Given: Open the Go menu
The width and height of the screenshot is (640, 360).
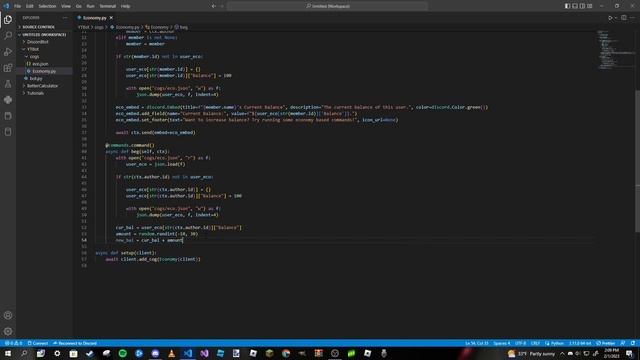Looking at the screenshot, I should 78,6.
